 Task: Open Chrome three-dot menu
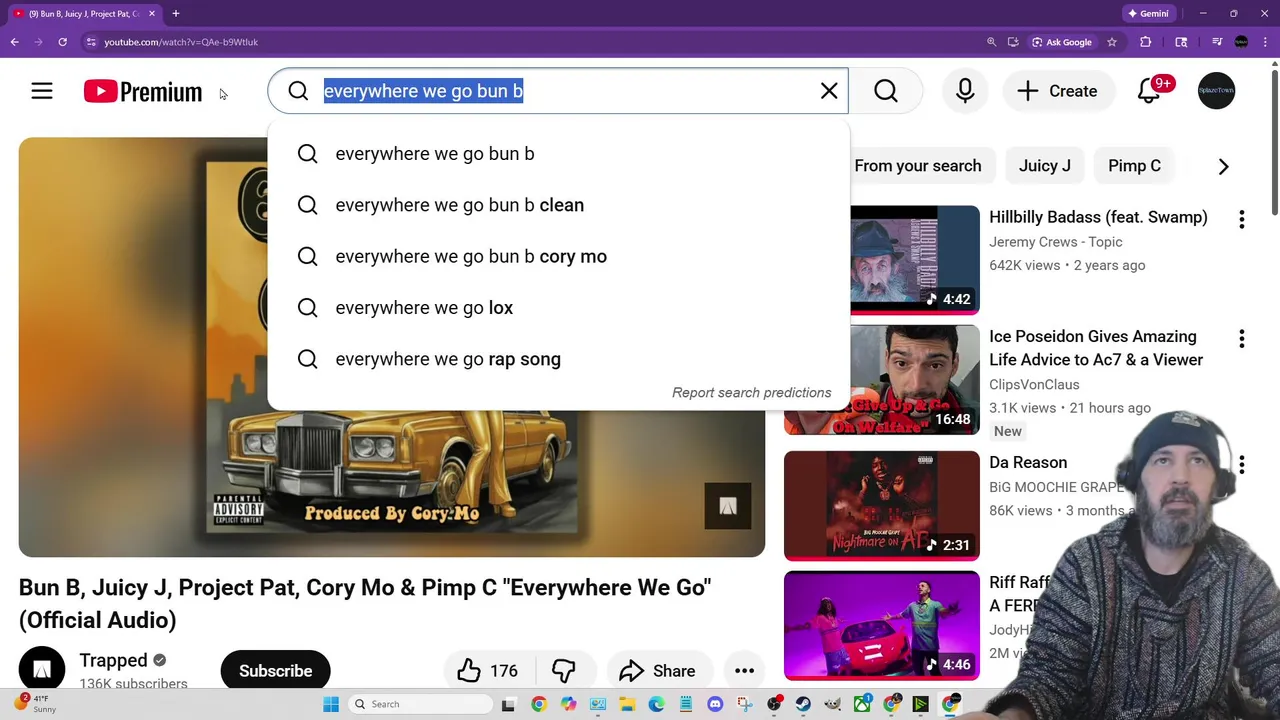pos(1265,42)
